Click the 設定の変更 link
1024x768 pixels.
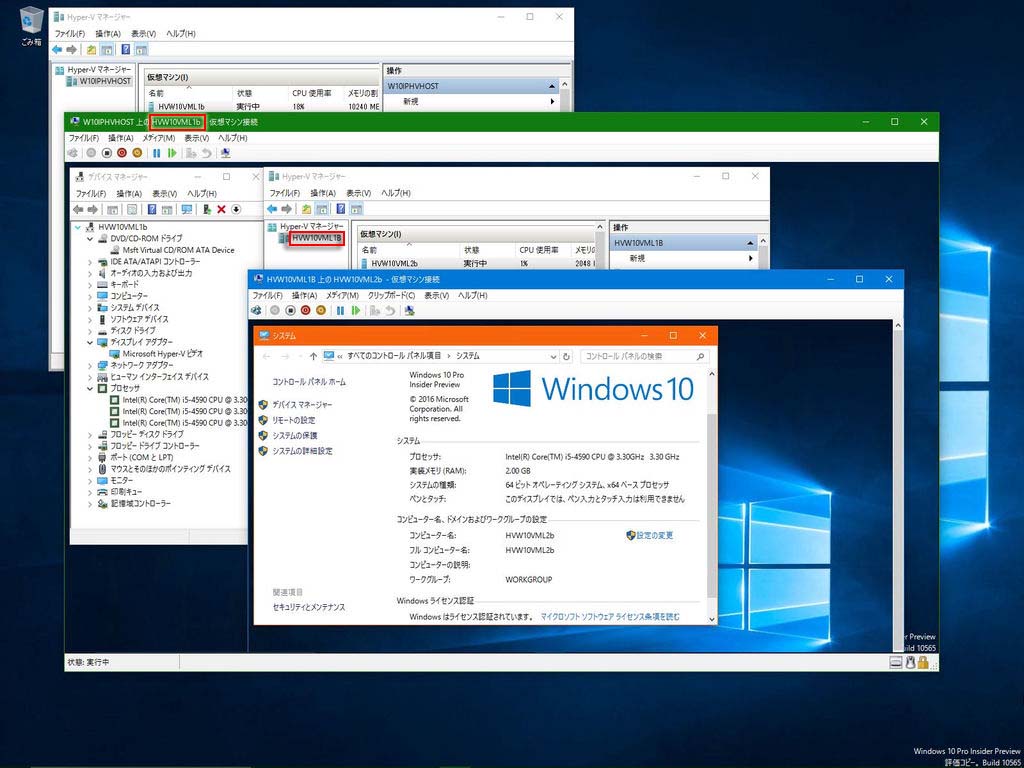point(654,536)
